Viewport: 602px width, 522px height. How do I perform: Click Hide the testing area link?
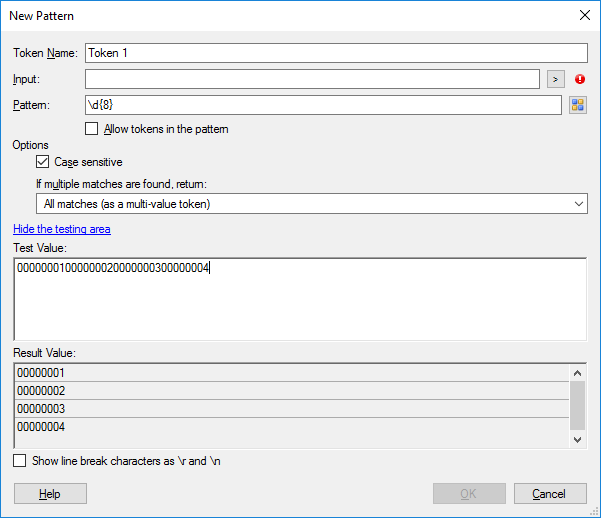tap(62, 229)
